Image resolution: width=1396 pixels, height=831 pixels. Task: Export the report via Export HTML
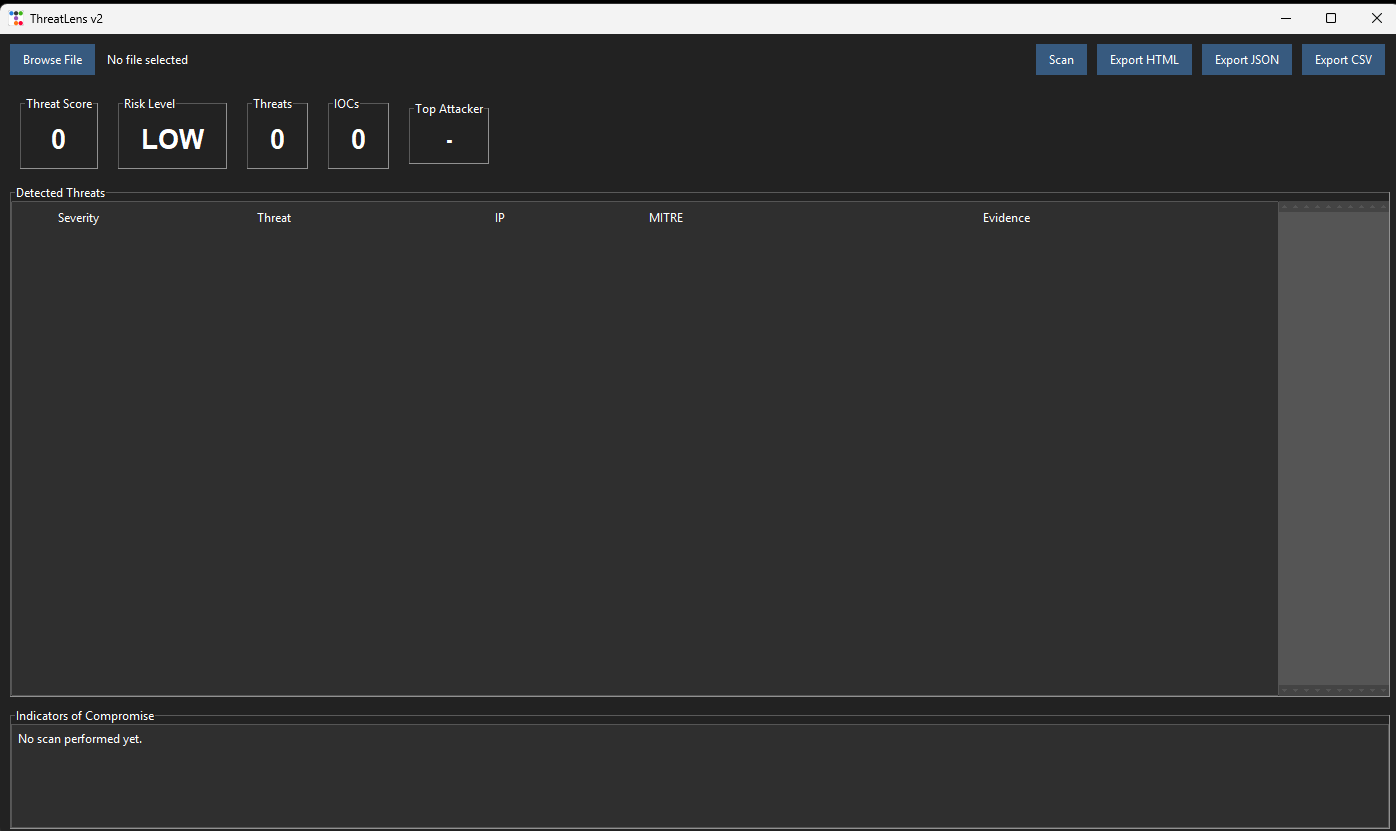pyautogui.click(x=1144, y=59)
